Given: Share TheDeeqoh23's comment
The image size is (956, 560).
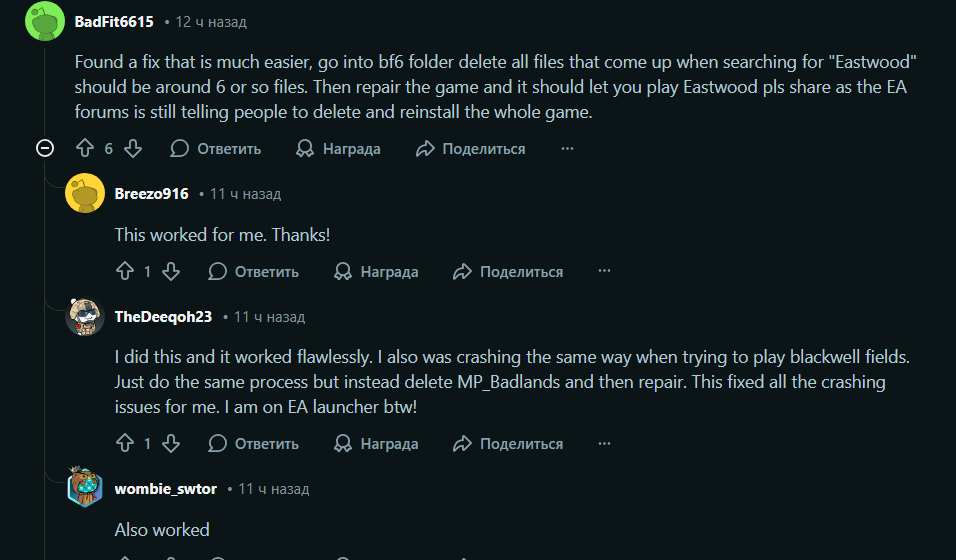Looking at the screenshot, I should (x=508, y=443).
